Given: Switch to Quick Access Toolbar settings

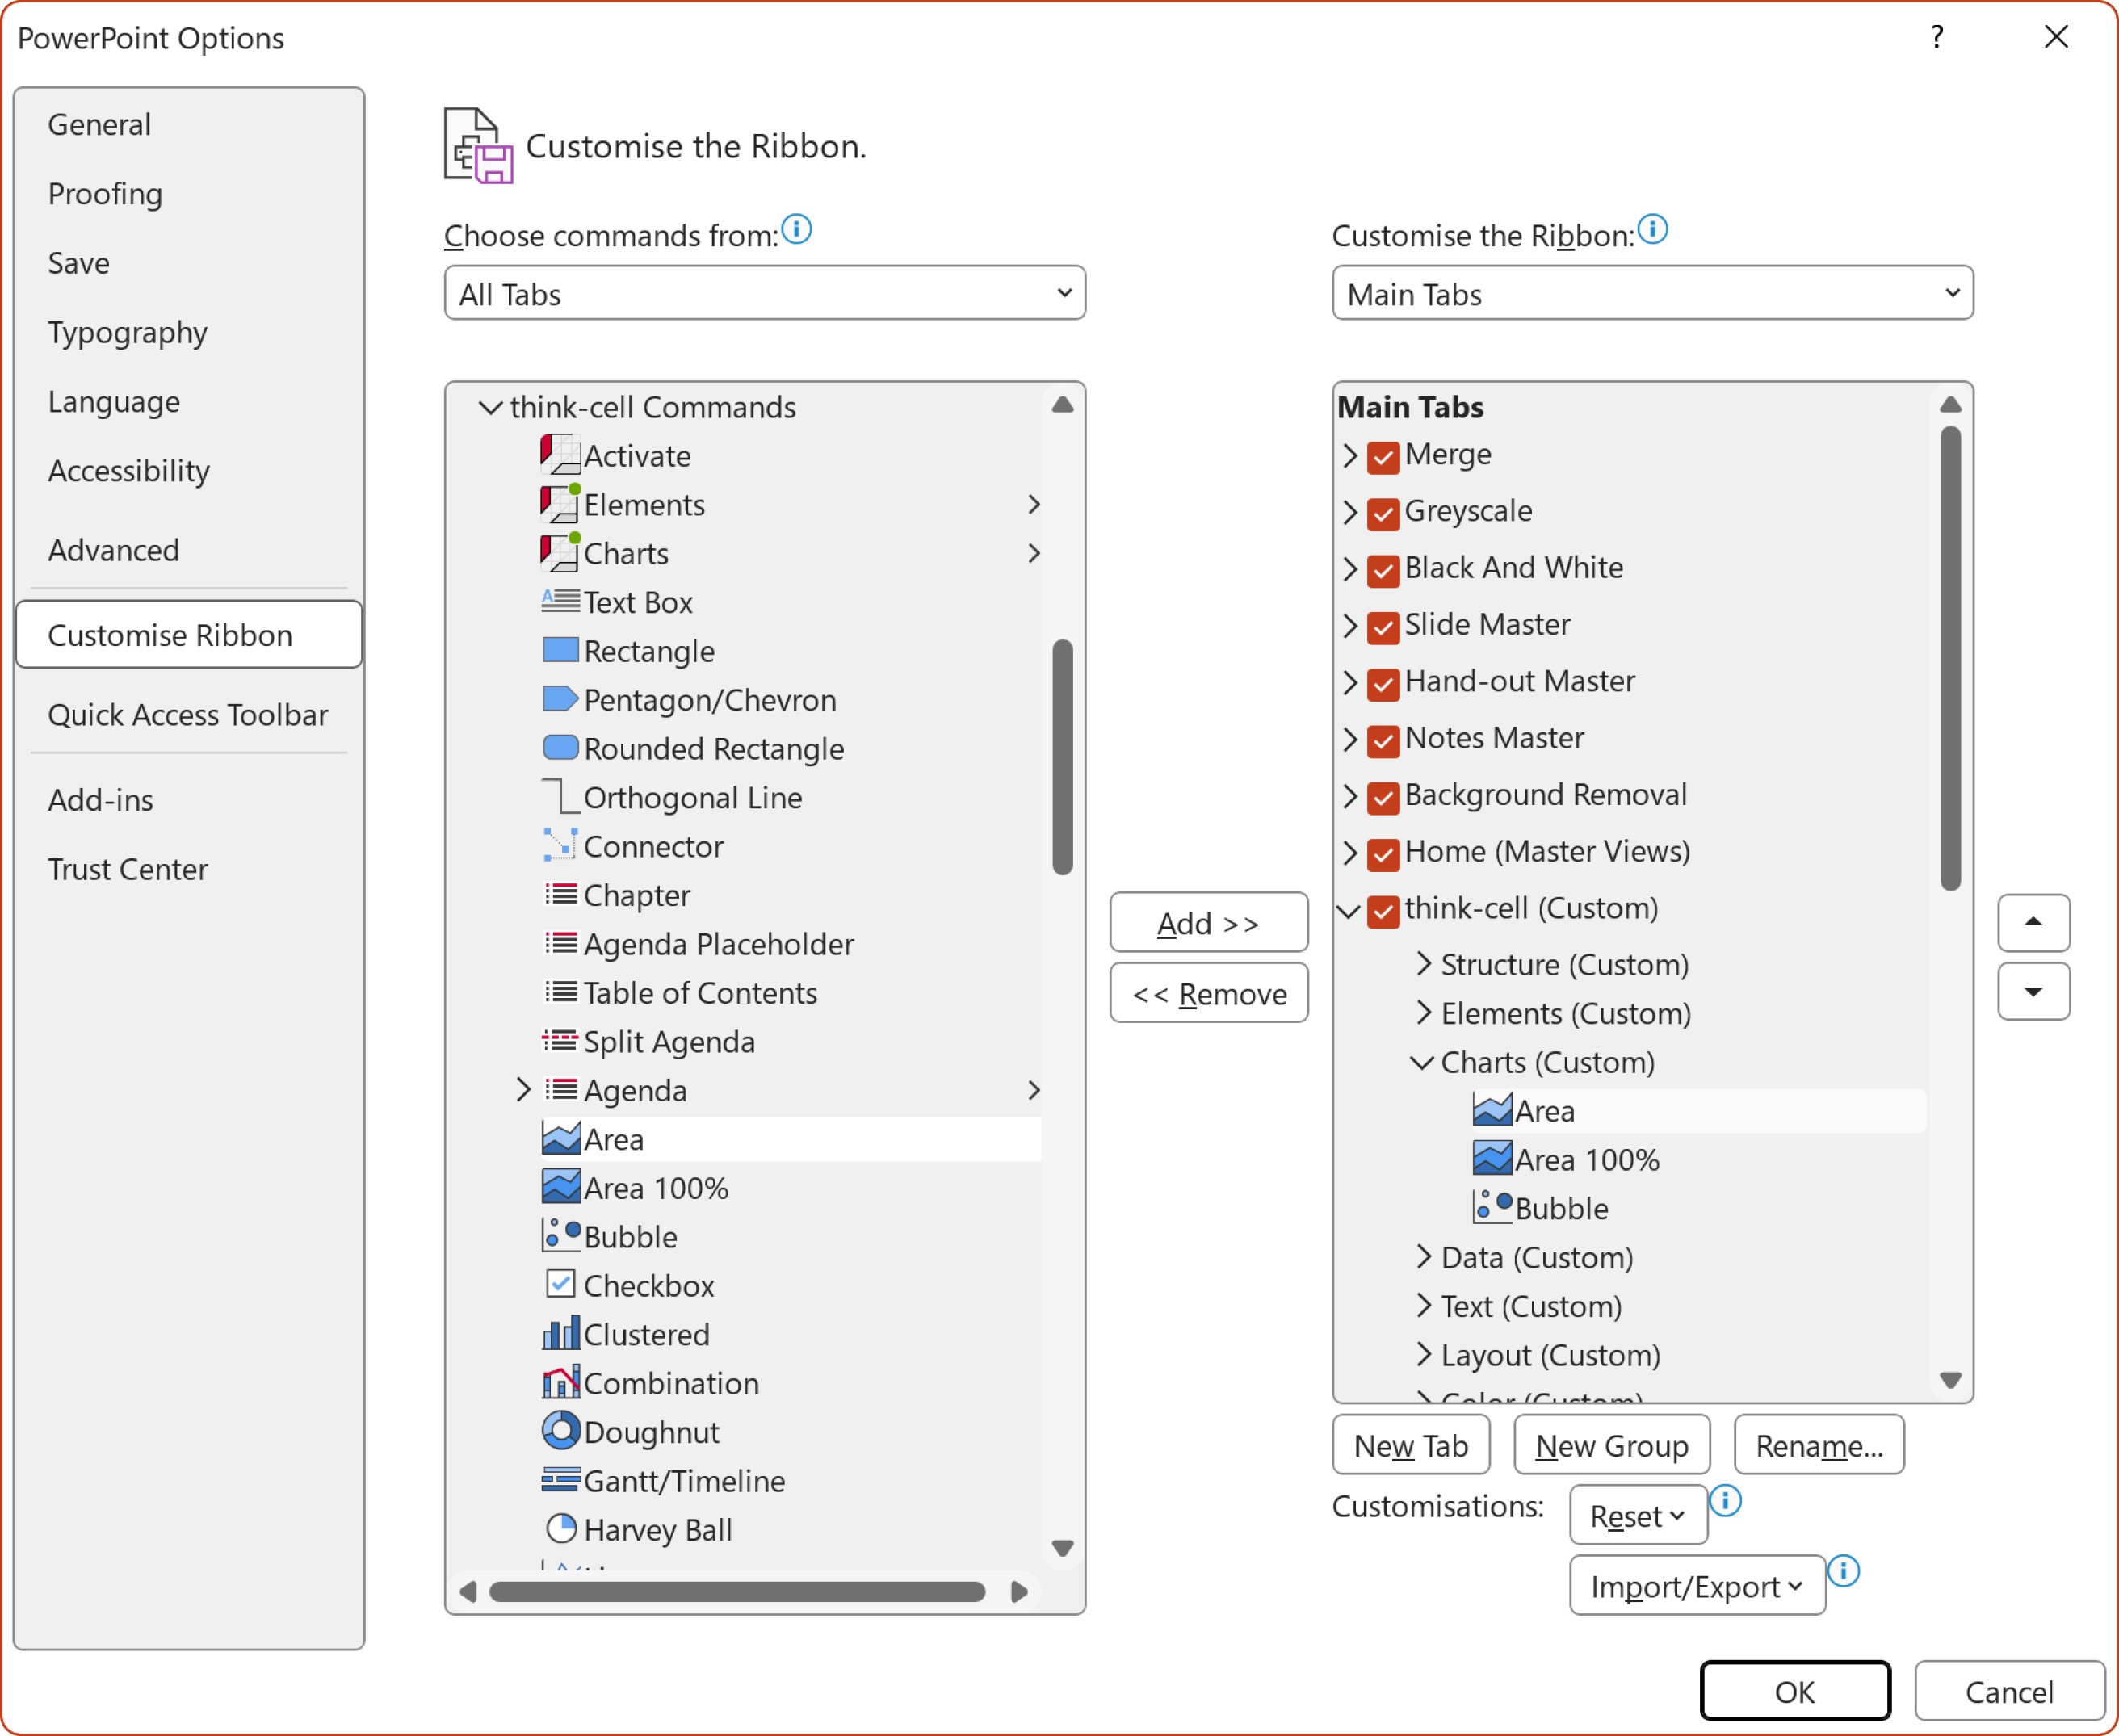Looking at the screenshot, I should [x=188, y=714].
